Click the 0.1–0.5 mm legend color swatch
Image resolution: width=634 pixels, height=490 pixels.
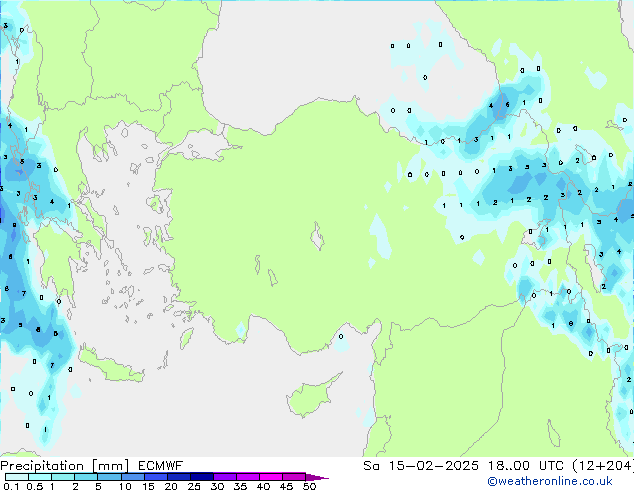click(x=17, y=477)
